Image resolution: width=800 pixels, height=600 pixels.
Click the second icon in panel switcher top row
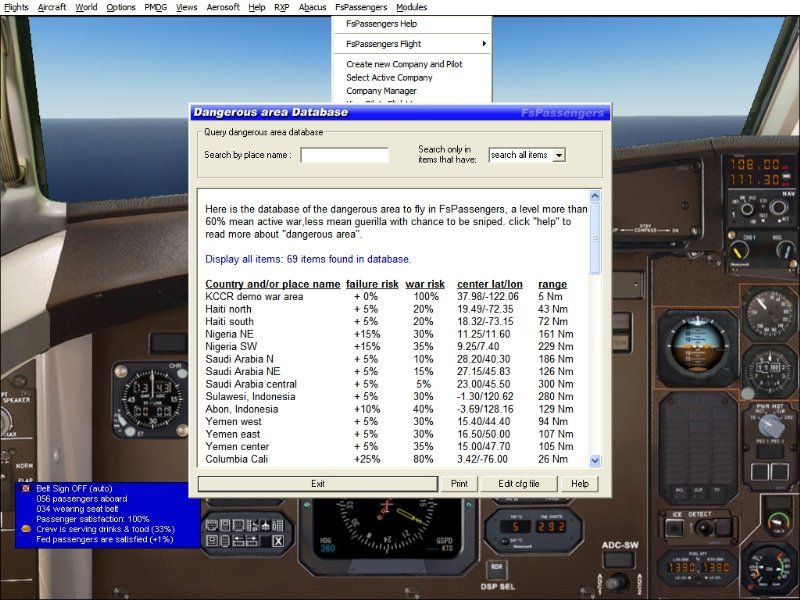(225, 525)
